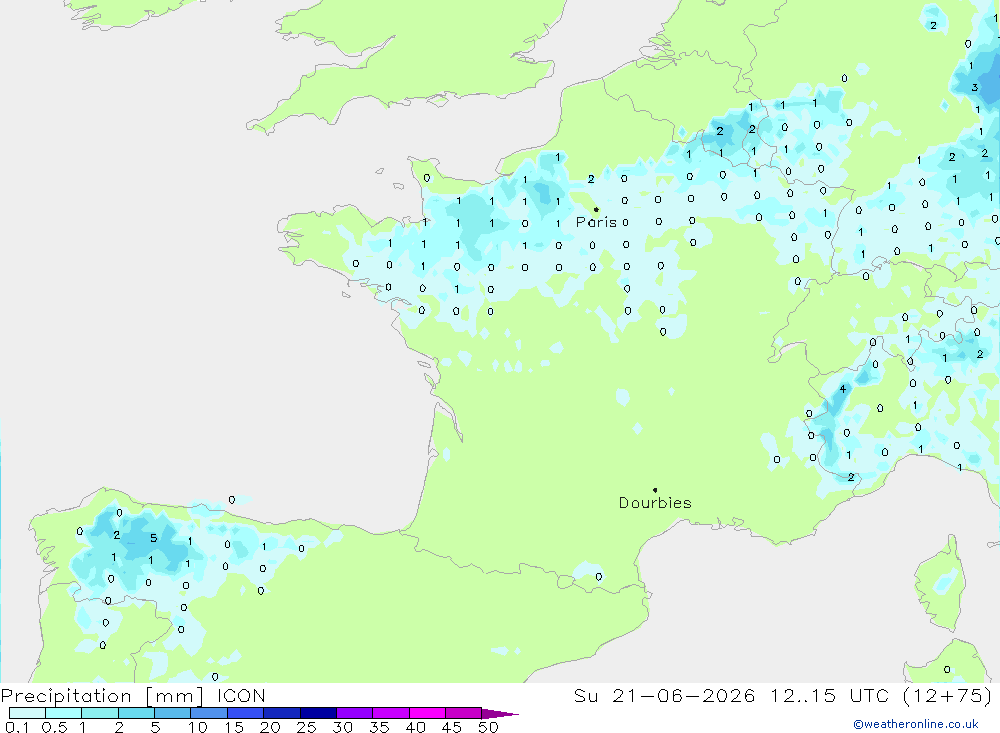Select the black dot marking Paris

coord(596,209)
